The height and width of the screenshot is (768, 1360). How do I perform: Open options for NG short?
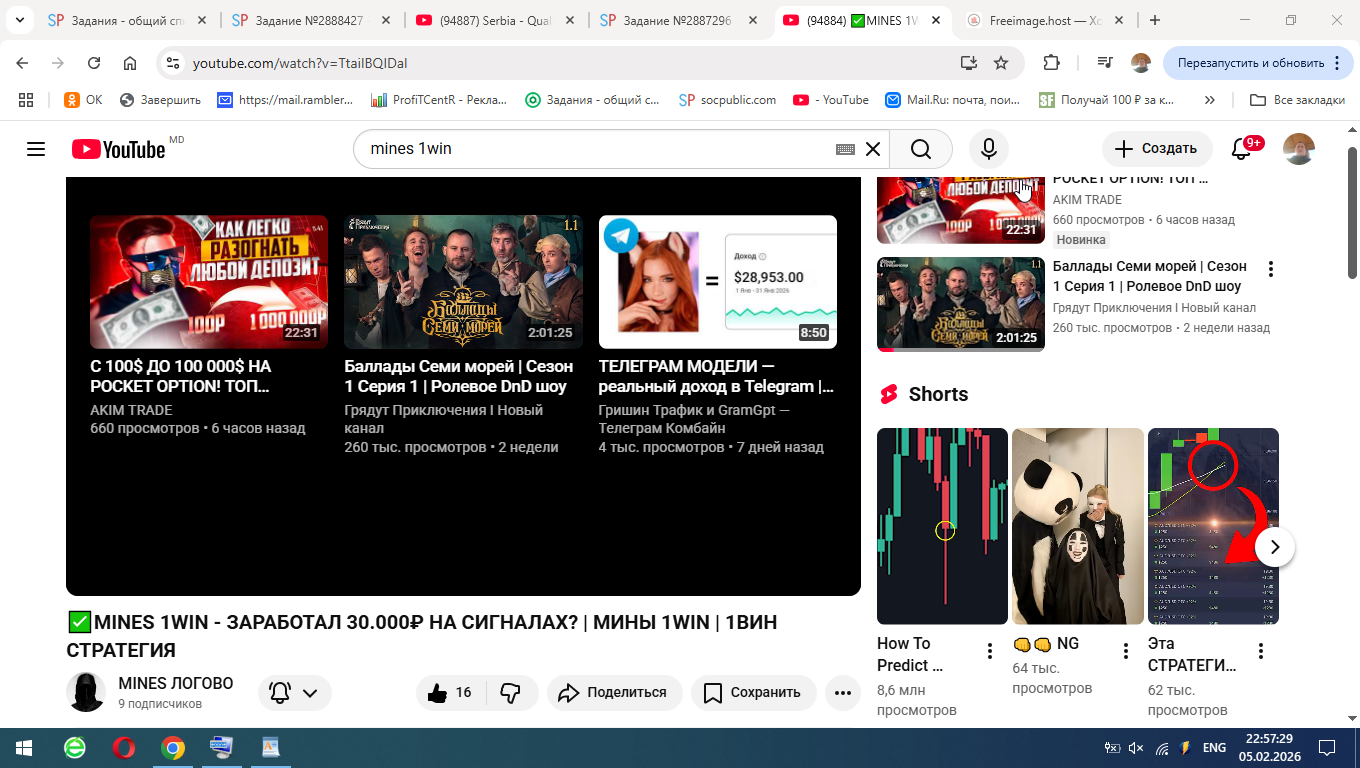(x=1126, y=651)
